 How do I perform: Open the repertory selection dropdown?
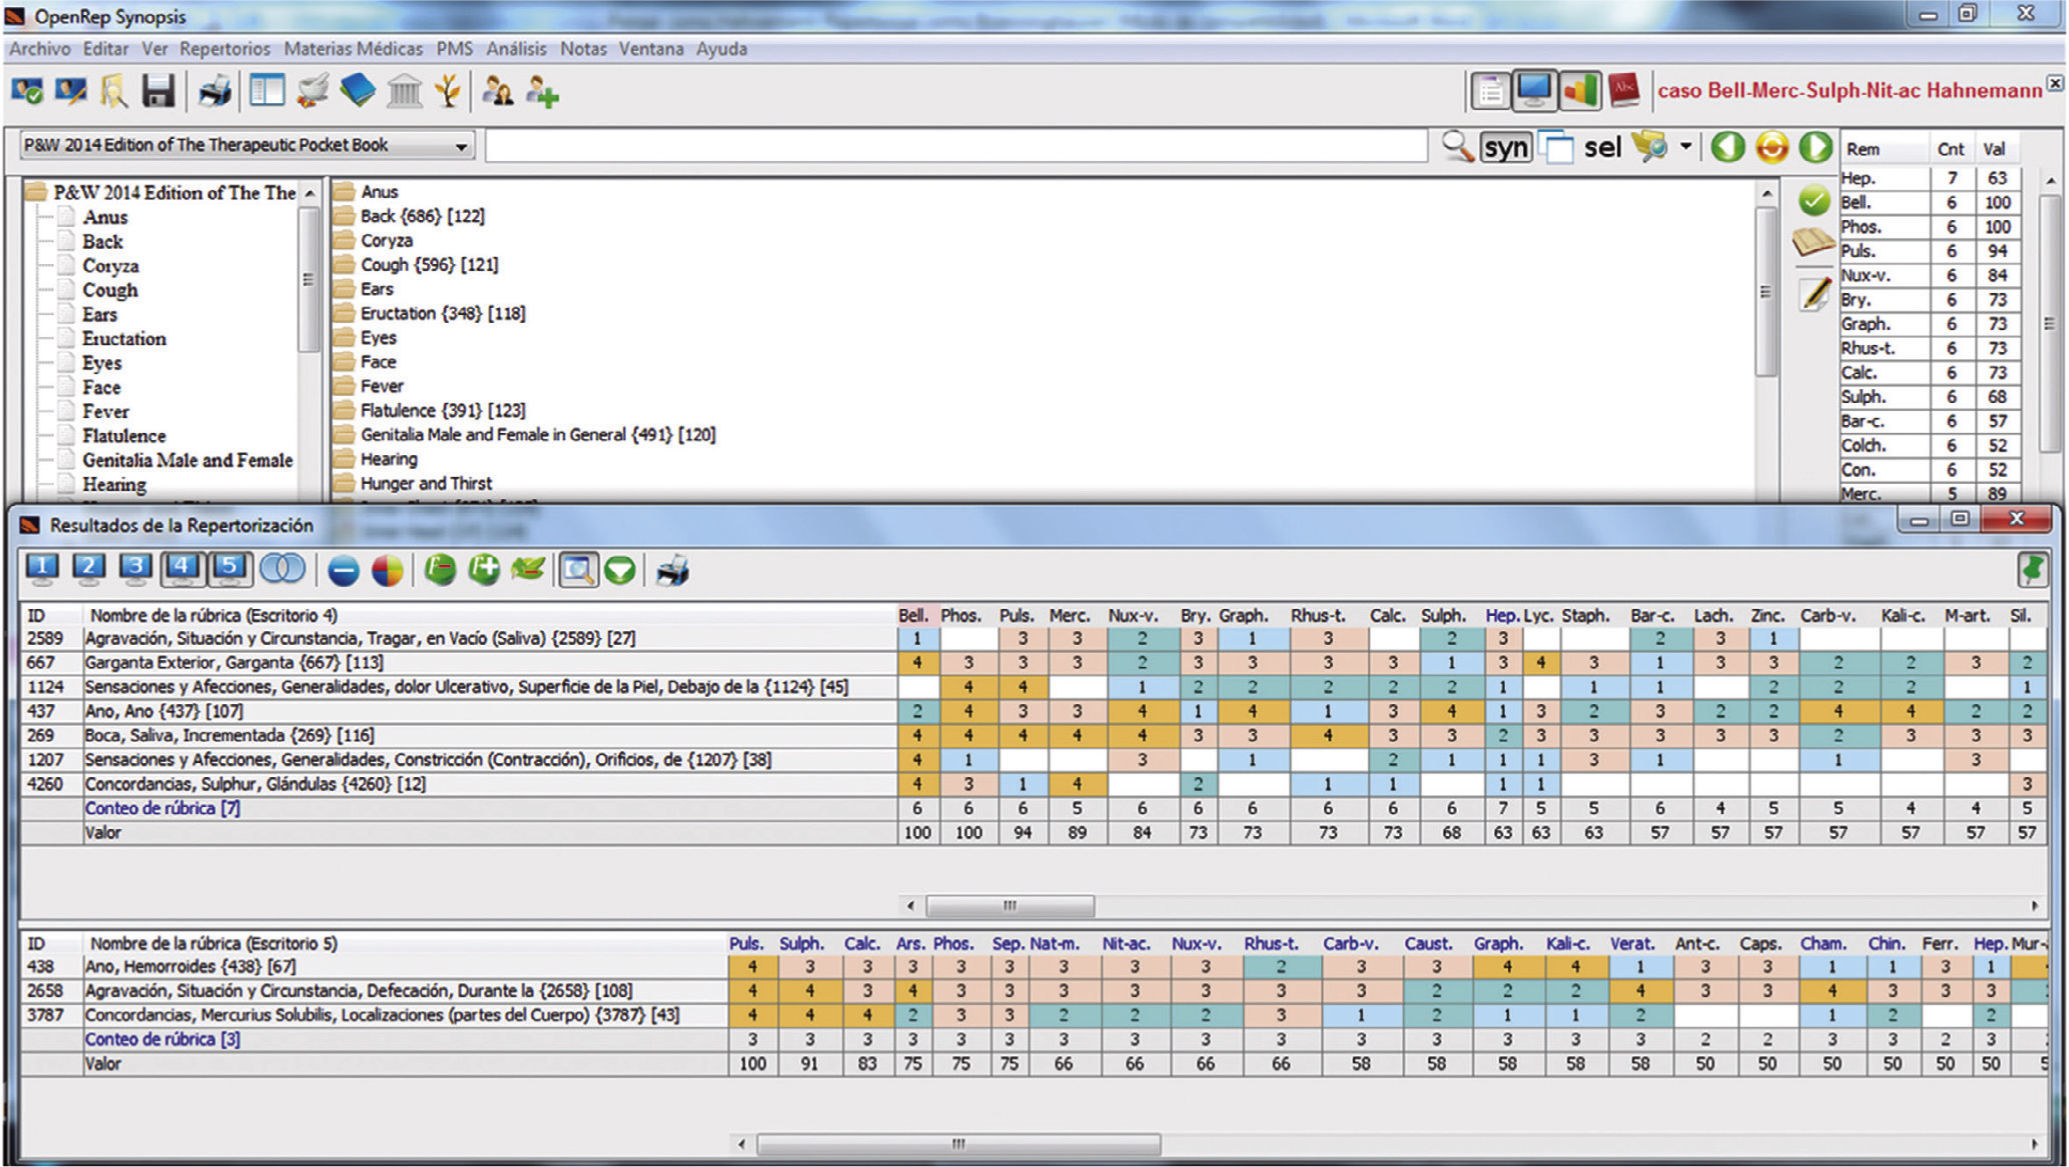click(x=461, y=146)
